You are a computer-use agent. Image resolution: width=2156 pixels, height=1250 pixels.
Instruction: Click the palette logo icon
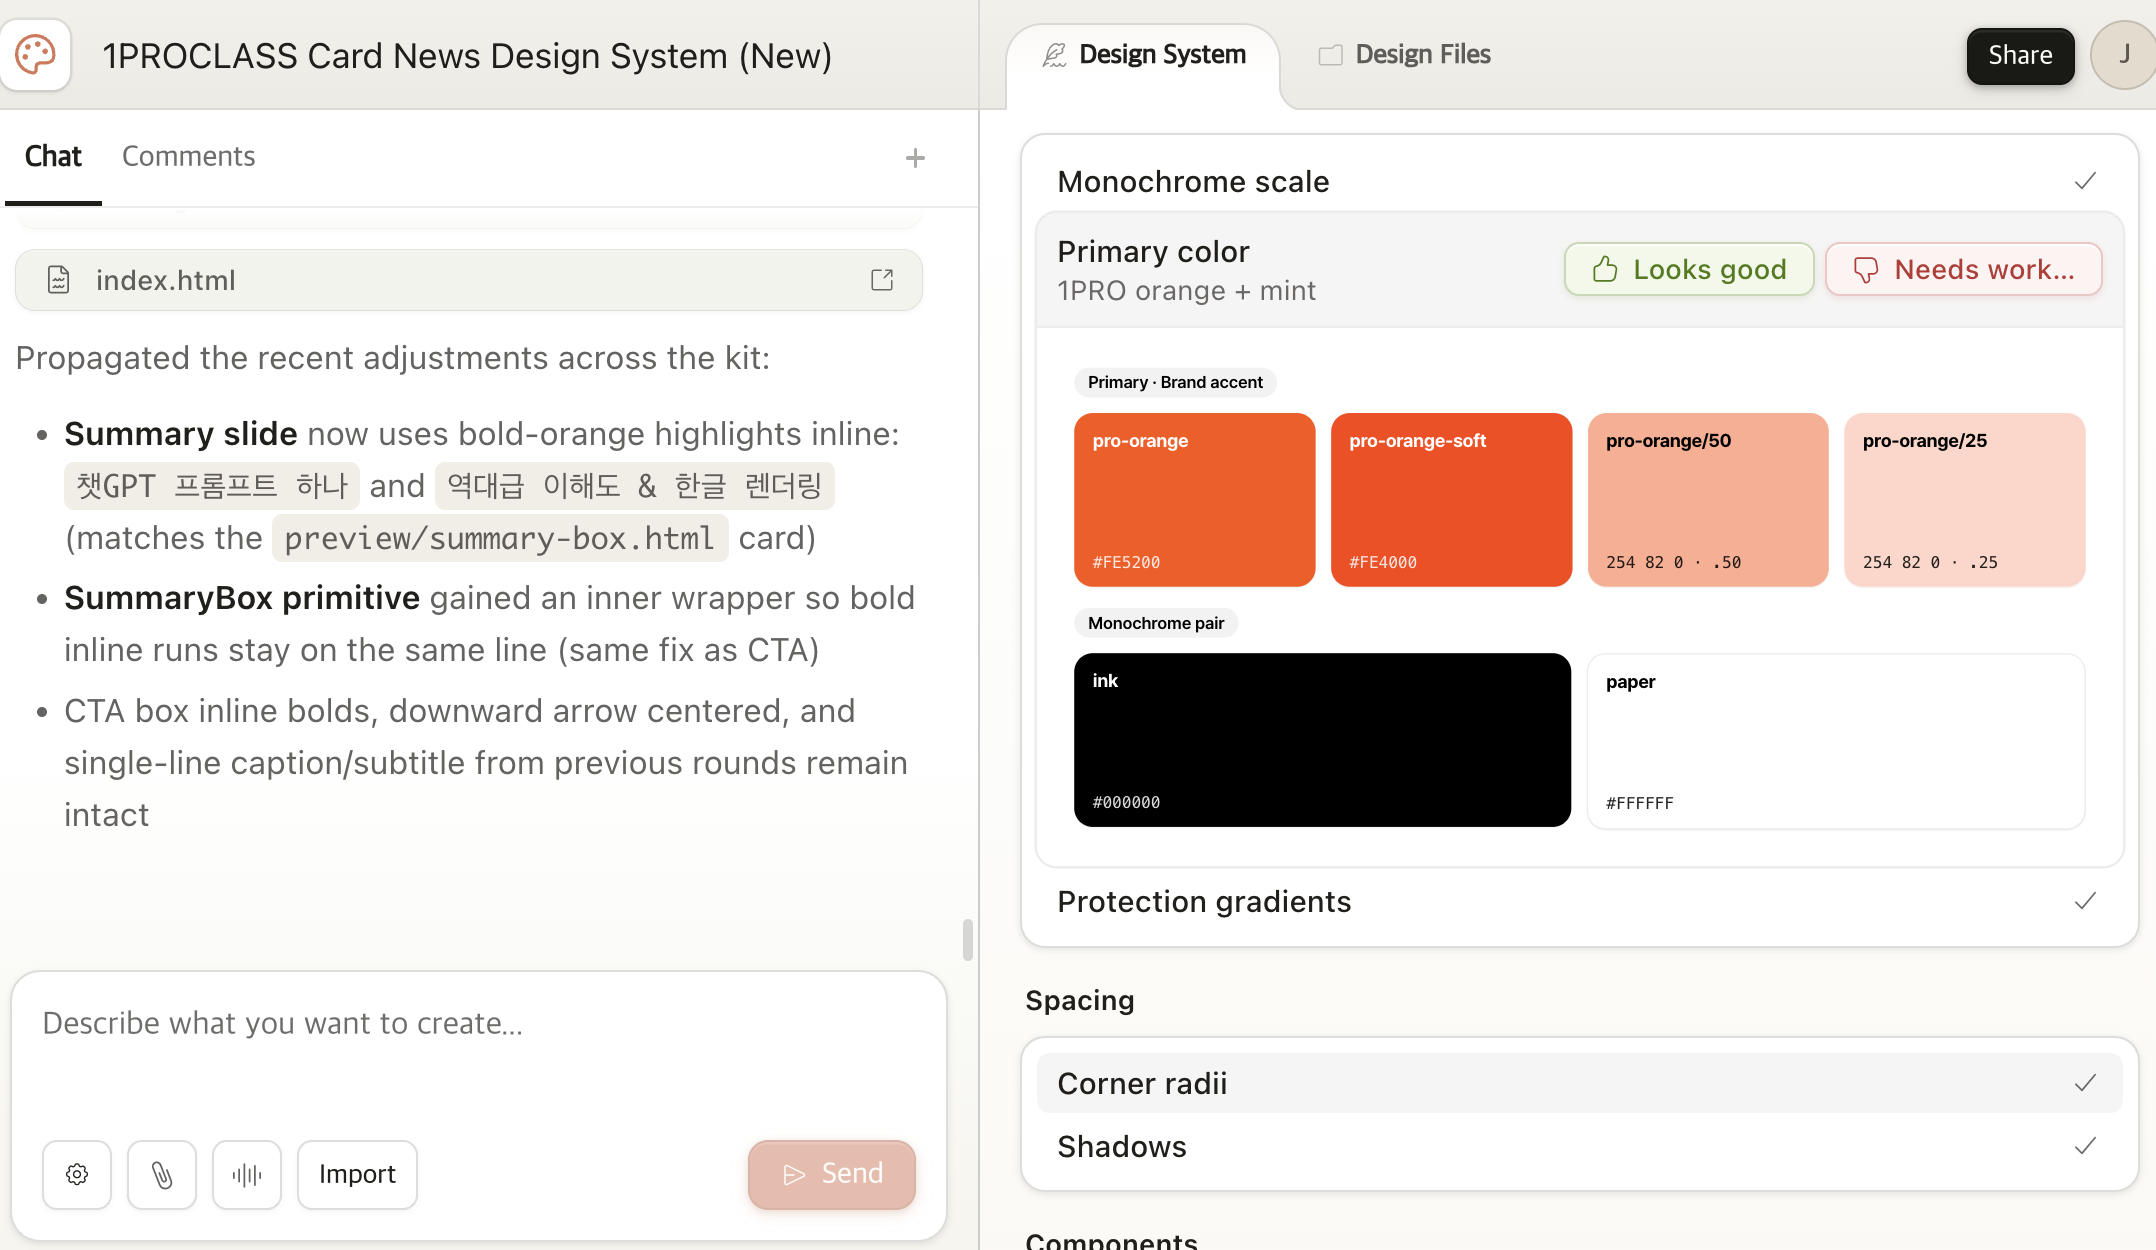[x=36, y=55]
